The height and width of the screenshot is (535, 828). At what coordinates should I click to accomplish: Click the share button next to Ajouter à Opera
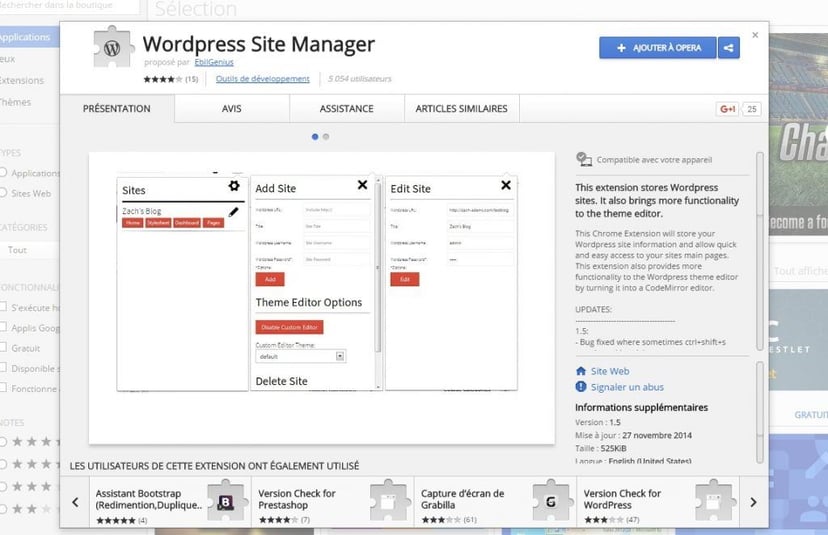(729, 48)
